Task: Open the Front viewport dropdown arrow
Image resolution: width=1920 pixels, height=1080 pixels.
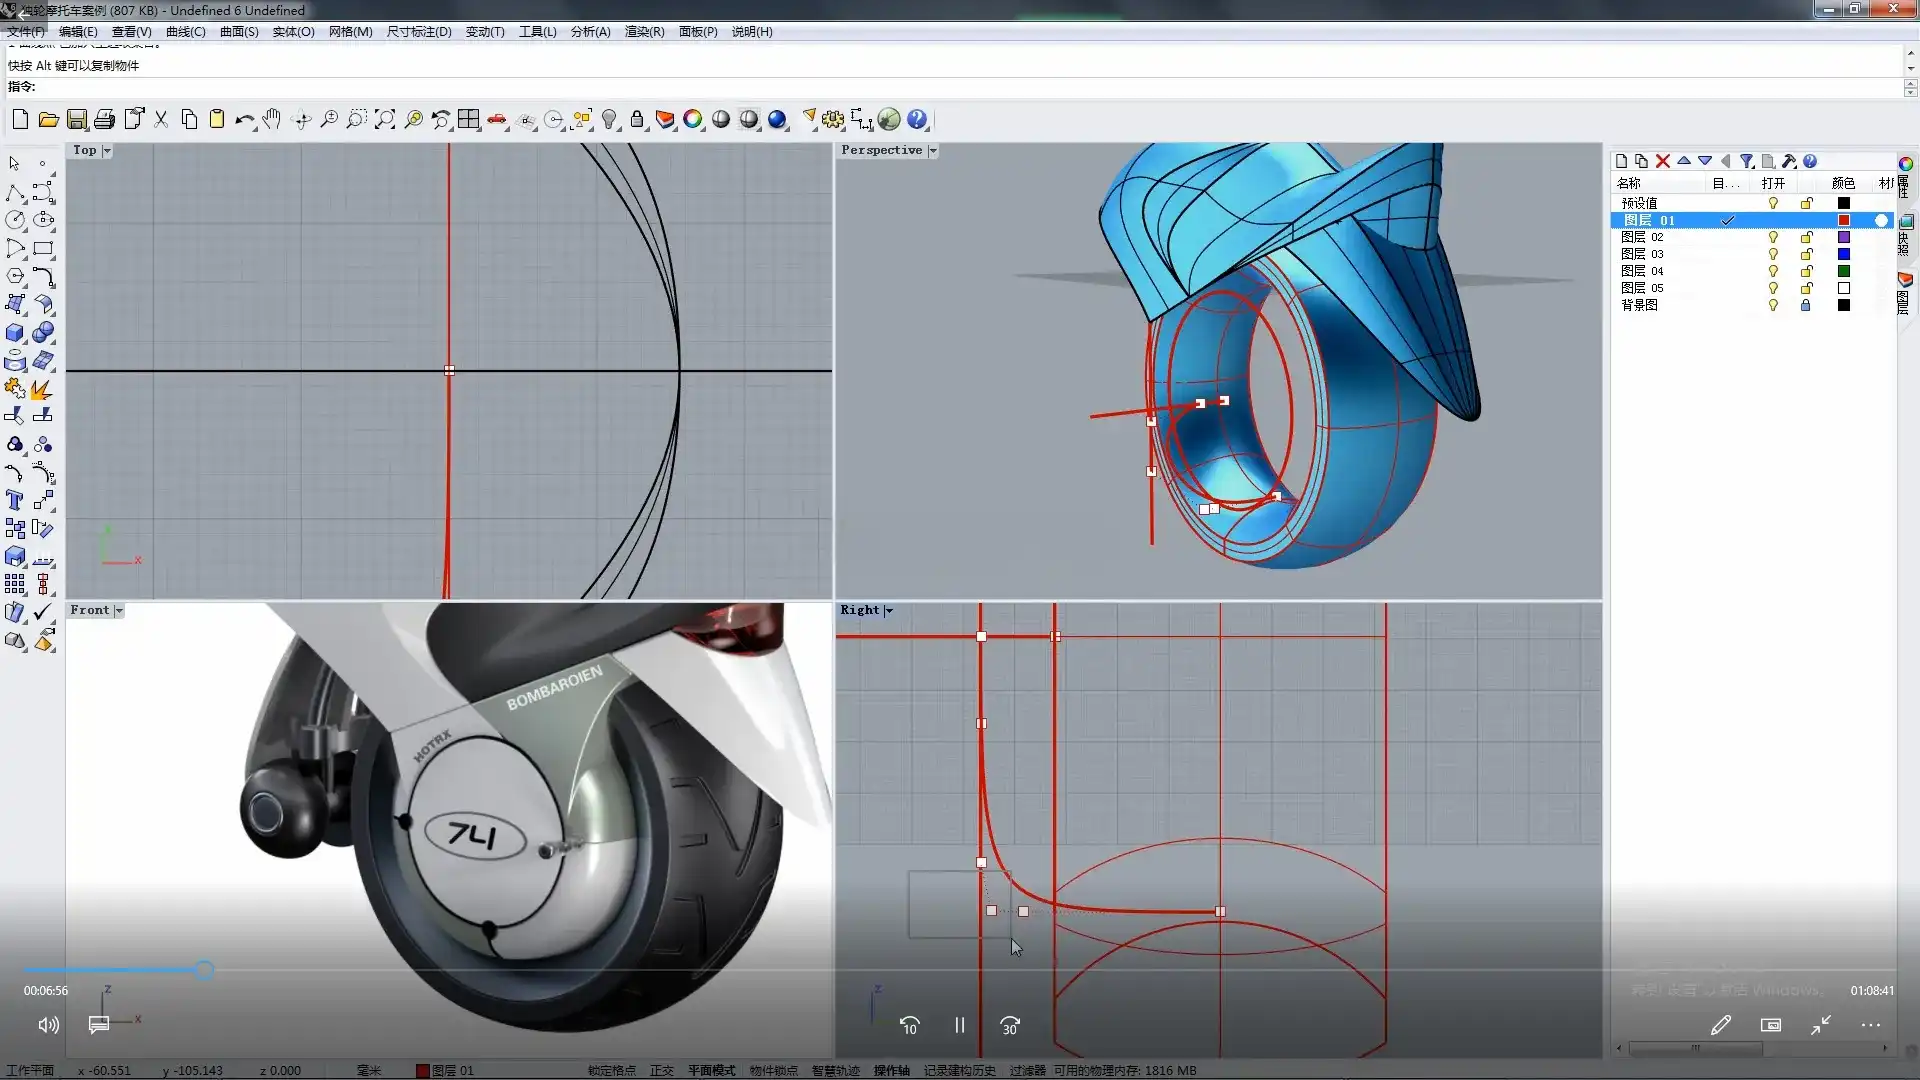Action: coord(119,611)
